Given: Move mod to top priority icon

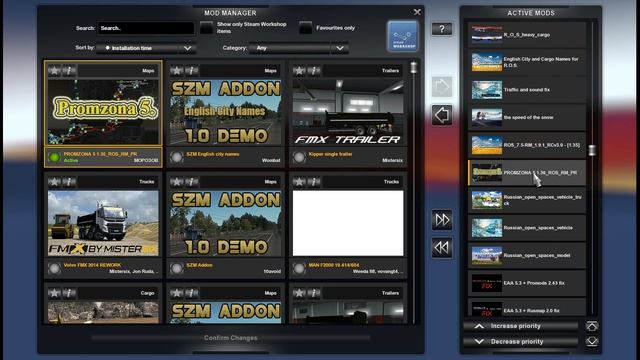Looking at the screenshot, I should pos(592,326).
